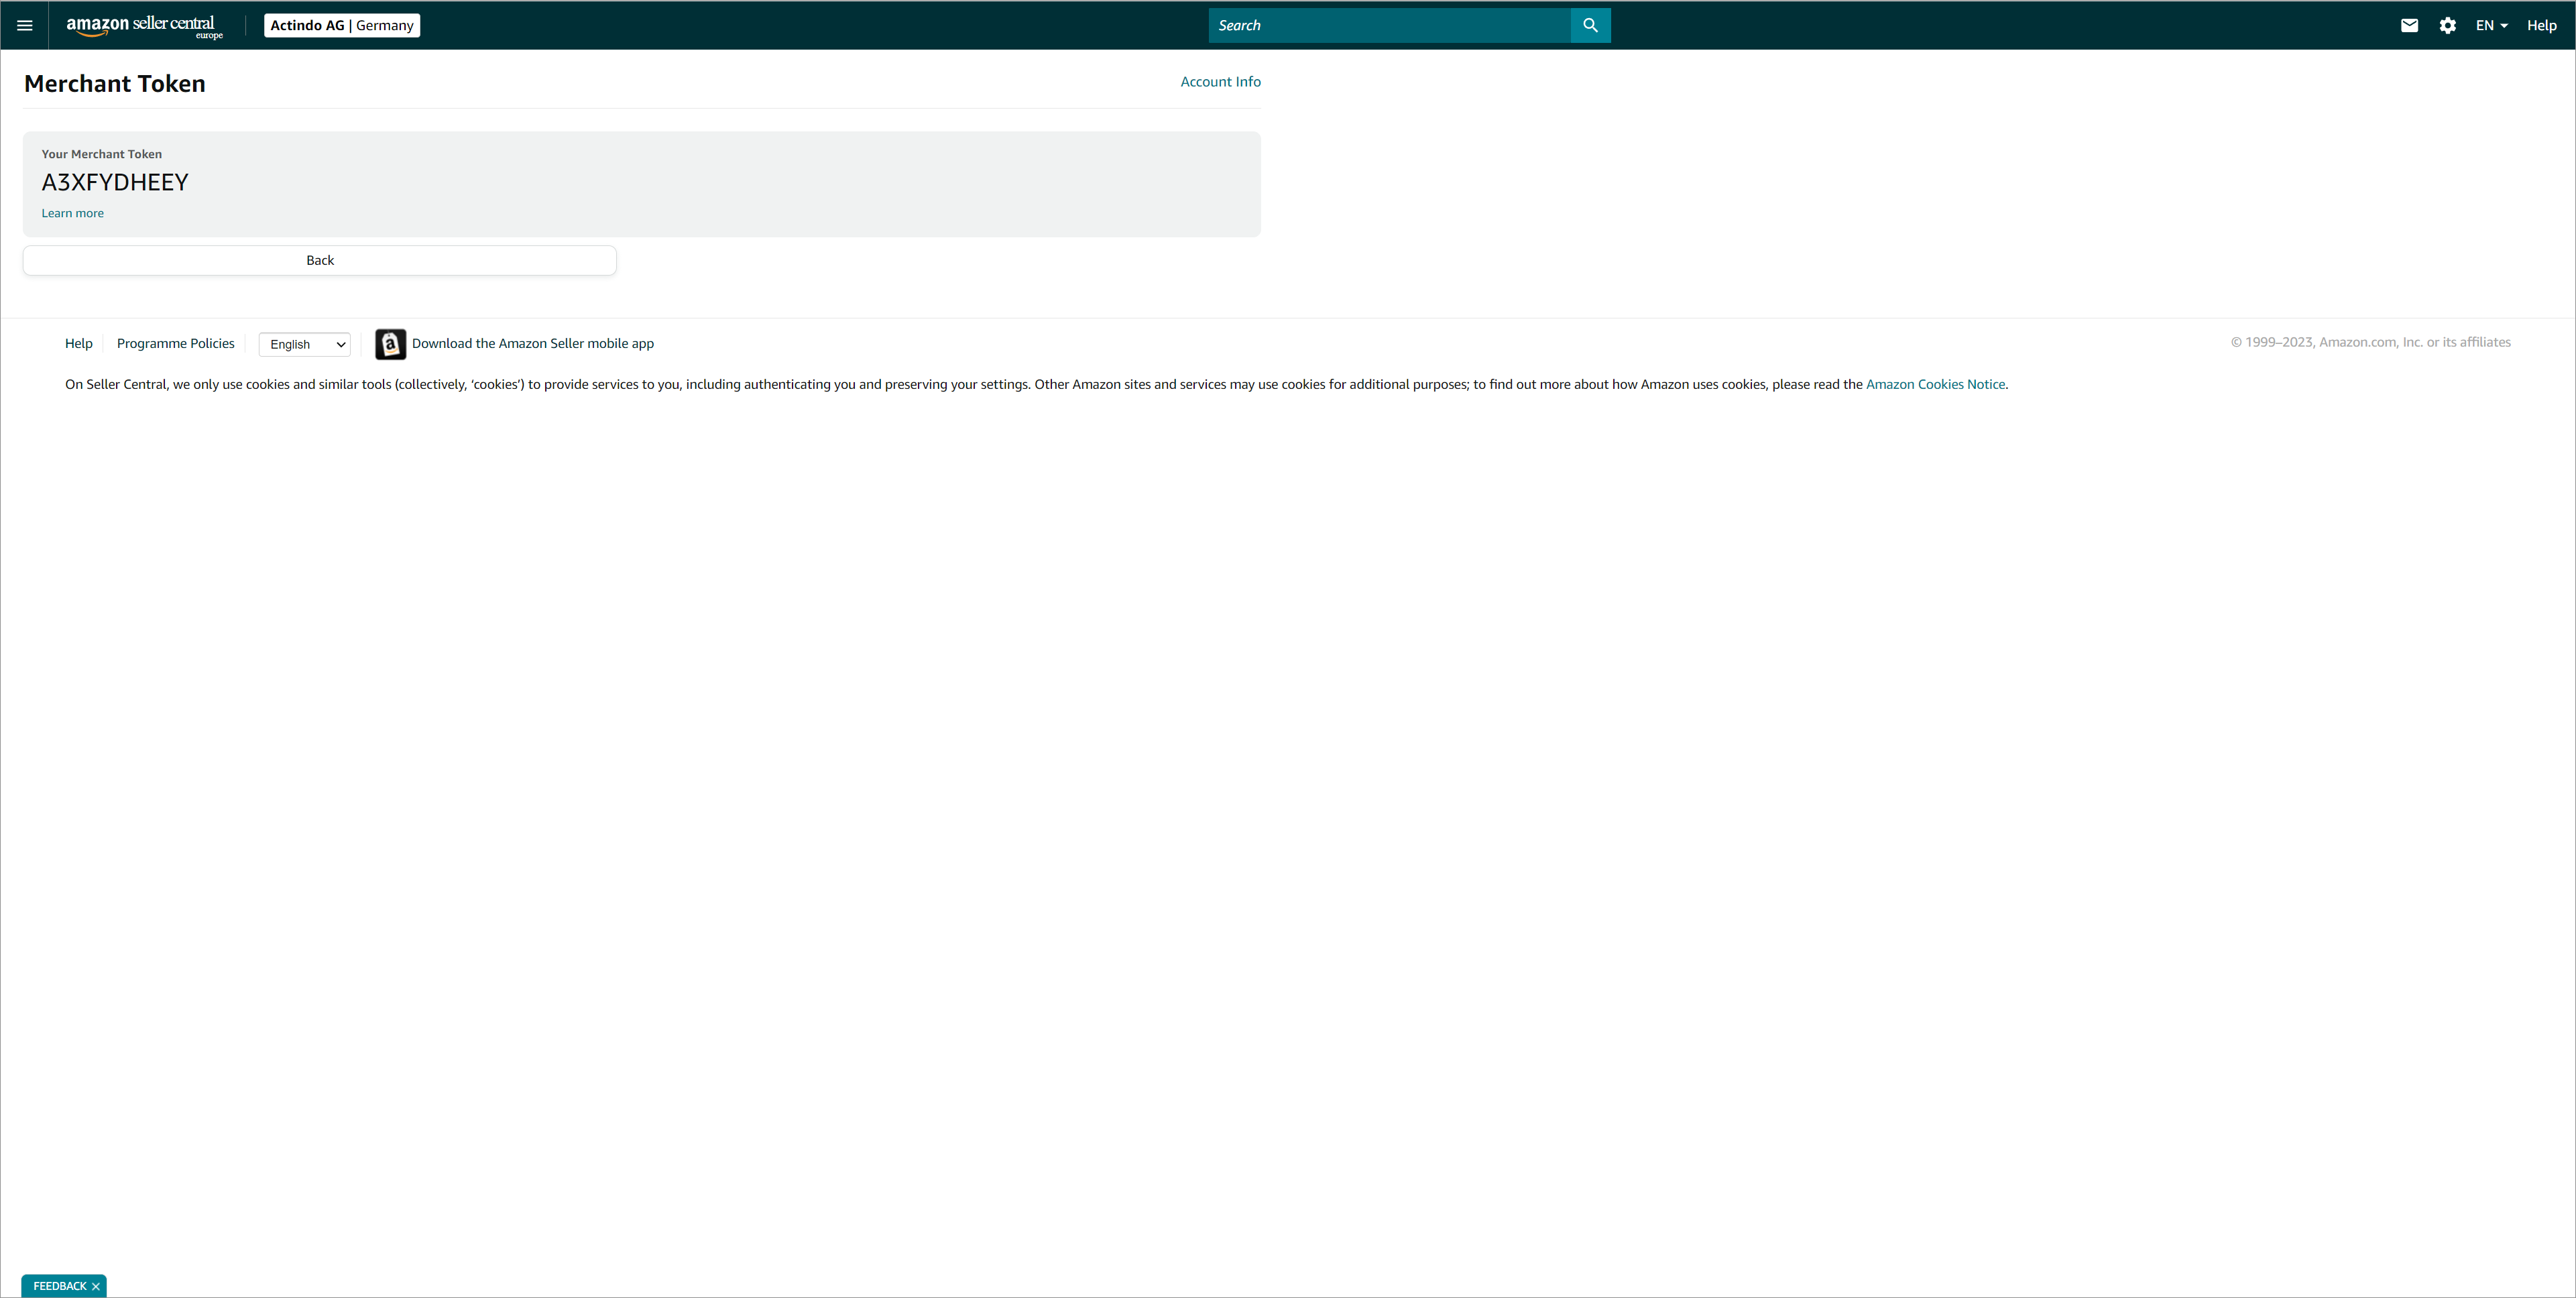Open the Programme Policies link
2576x1298 pixels.
click(176, 343)
